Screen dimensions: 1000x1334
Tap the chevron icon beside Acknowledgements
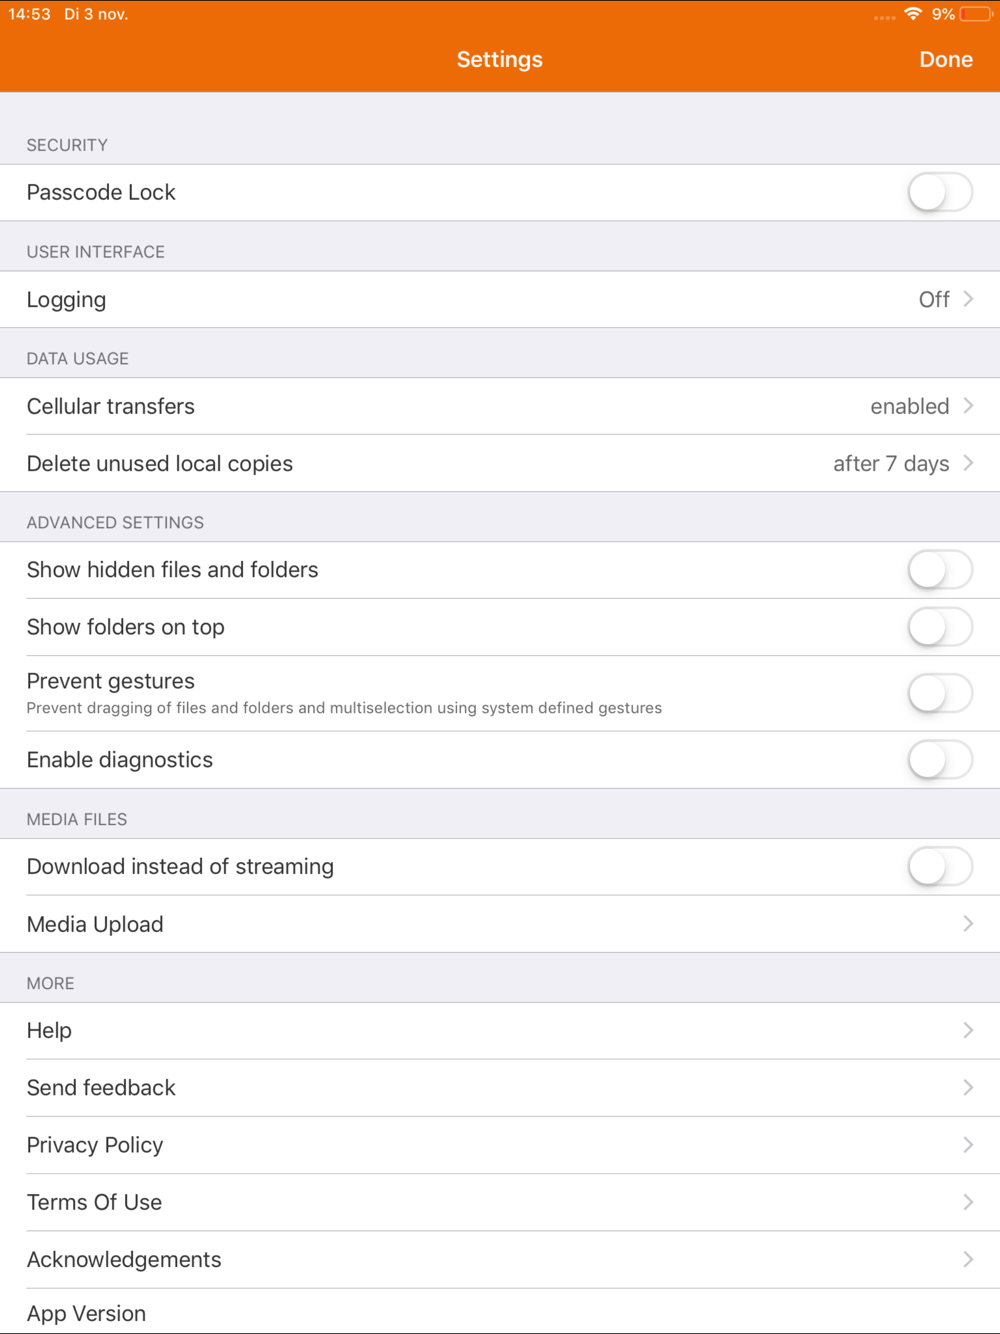pyautogui.click(x=968, y=1260)
